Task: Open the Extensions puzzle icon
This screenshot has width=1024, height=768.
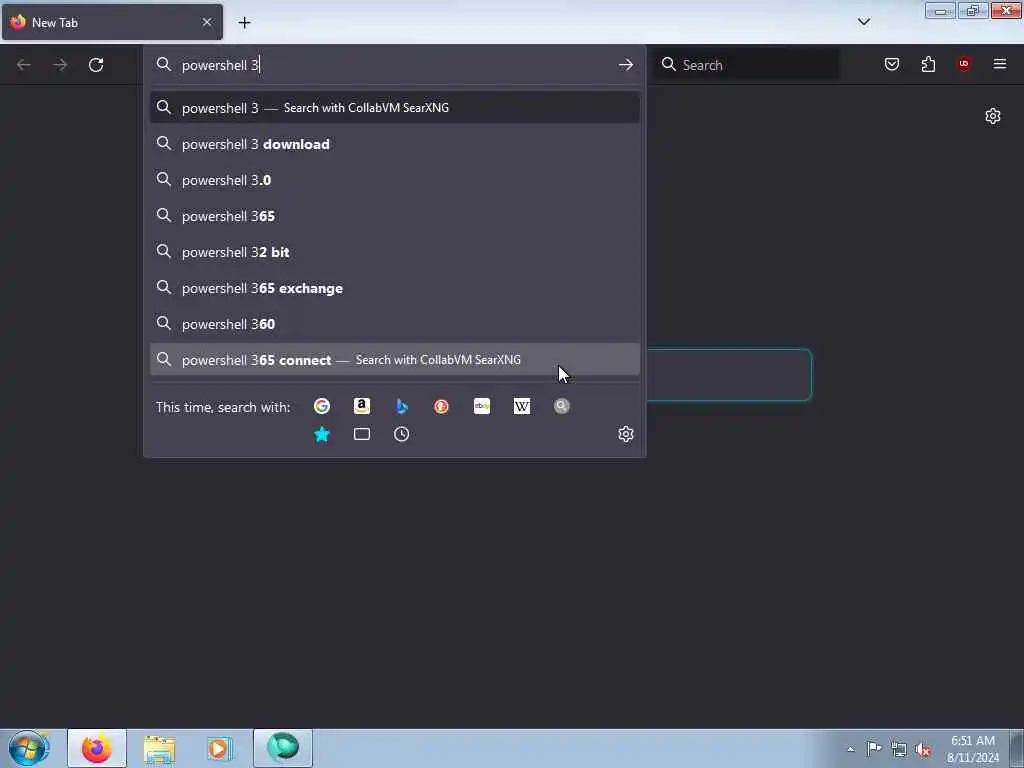Action: point(928,64)
